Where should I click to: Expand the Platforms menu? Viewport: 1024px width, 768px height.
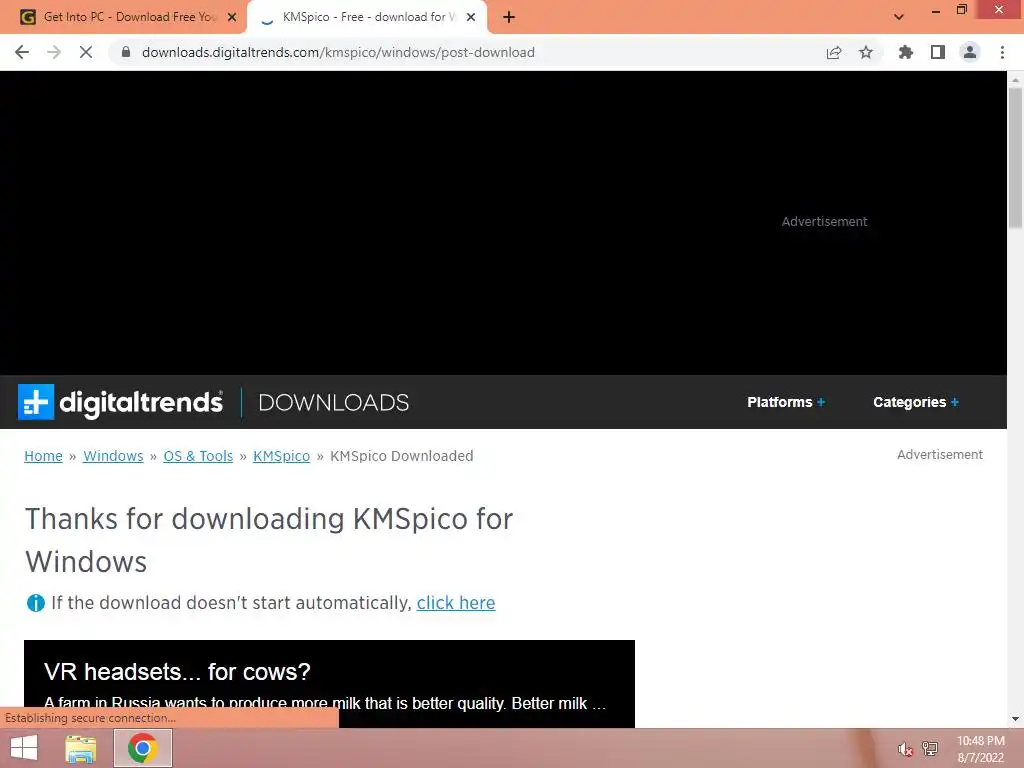[786, 402]
